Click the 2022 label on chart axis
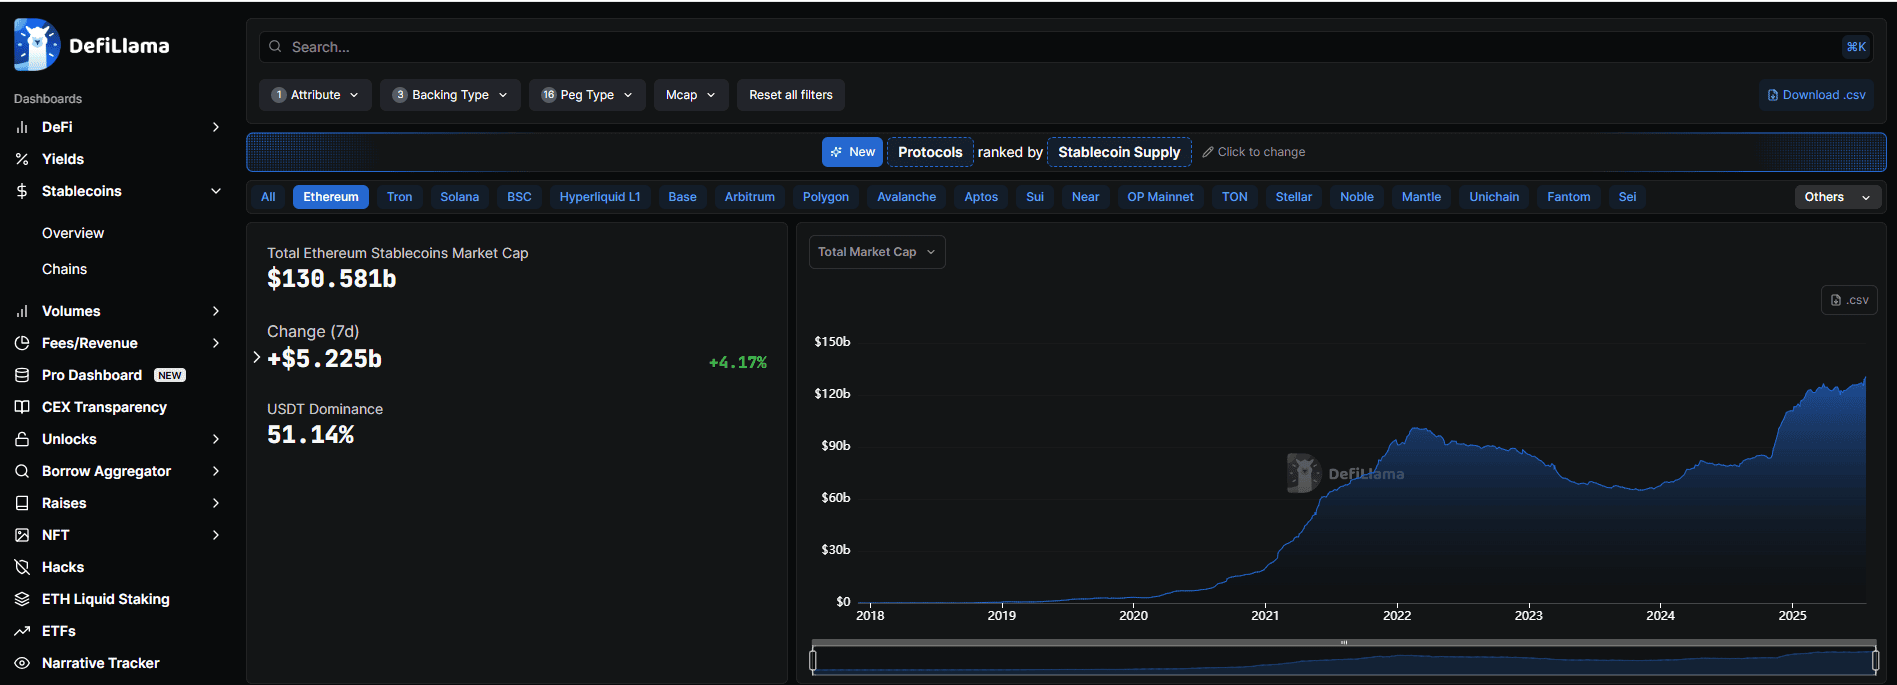 click(x=1397, y=615)
